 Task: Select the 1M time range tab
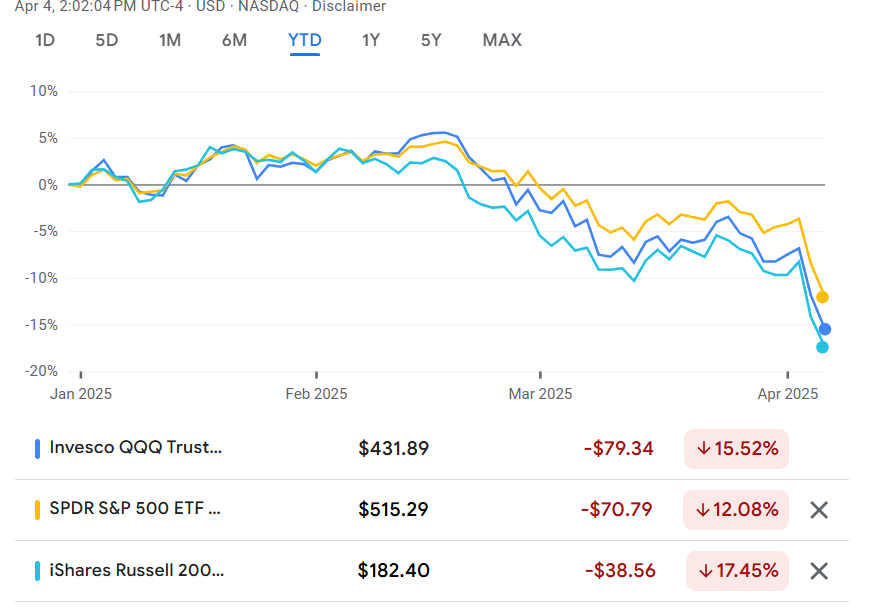170,40
